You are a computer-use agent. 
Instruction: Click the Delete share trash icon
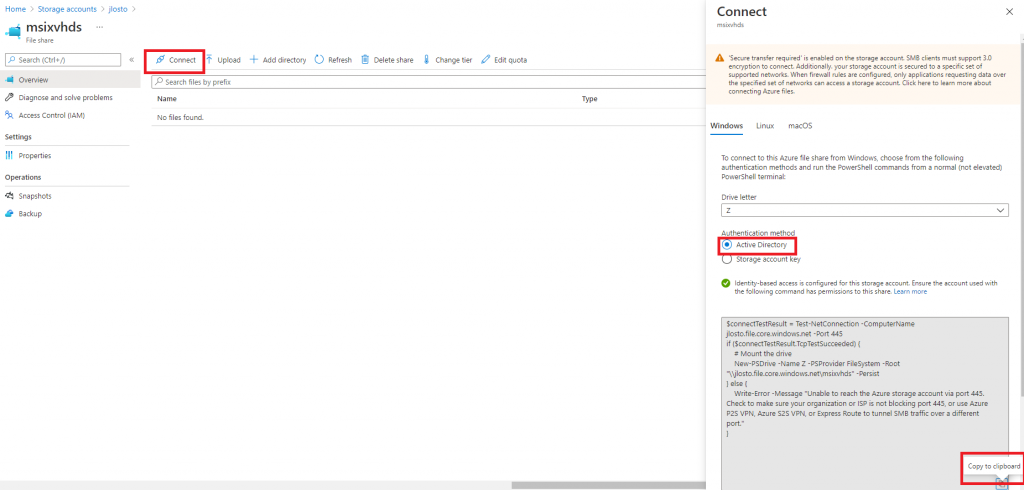click(x=365, y=59)
